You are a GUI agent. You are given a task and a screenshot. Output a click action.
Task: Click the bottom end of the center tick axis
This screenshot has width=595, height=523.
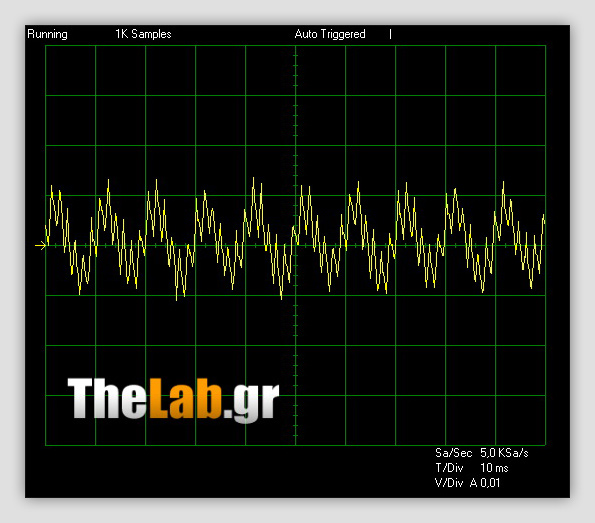(296, 445)
